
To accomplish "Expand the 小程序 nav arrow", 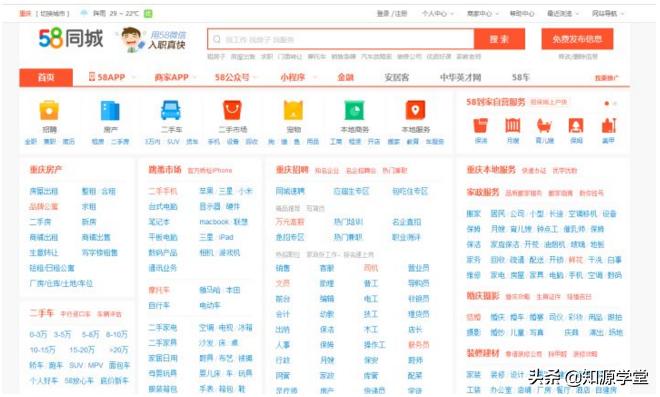I will coord(314,77).
